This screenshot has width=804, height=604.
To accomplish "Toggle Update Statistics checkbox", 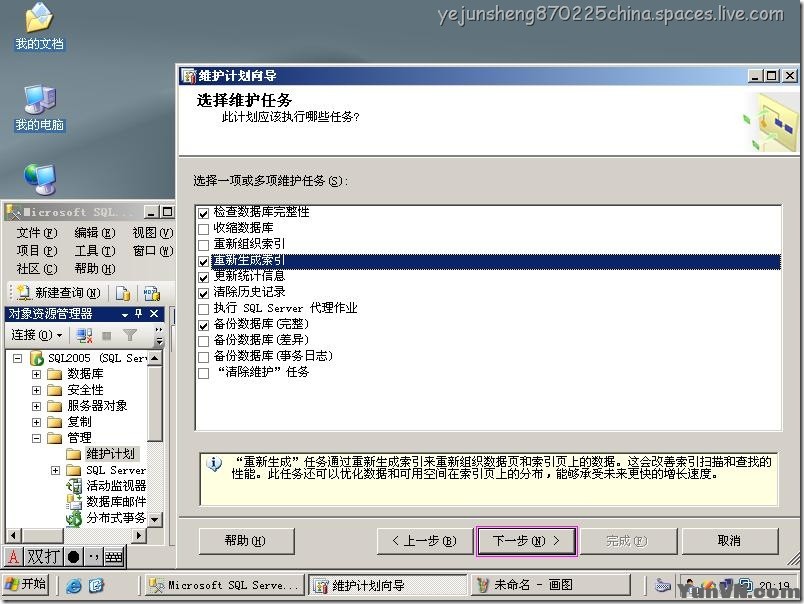I will tap(204, 277).
